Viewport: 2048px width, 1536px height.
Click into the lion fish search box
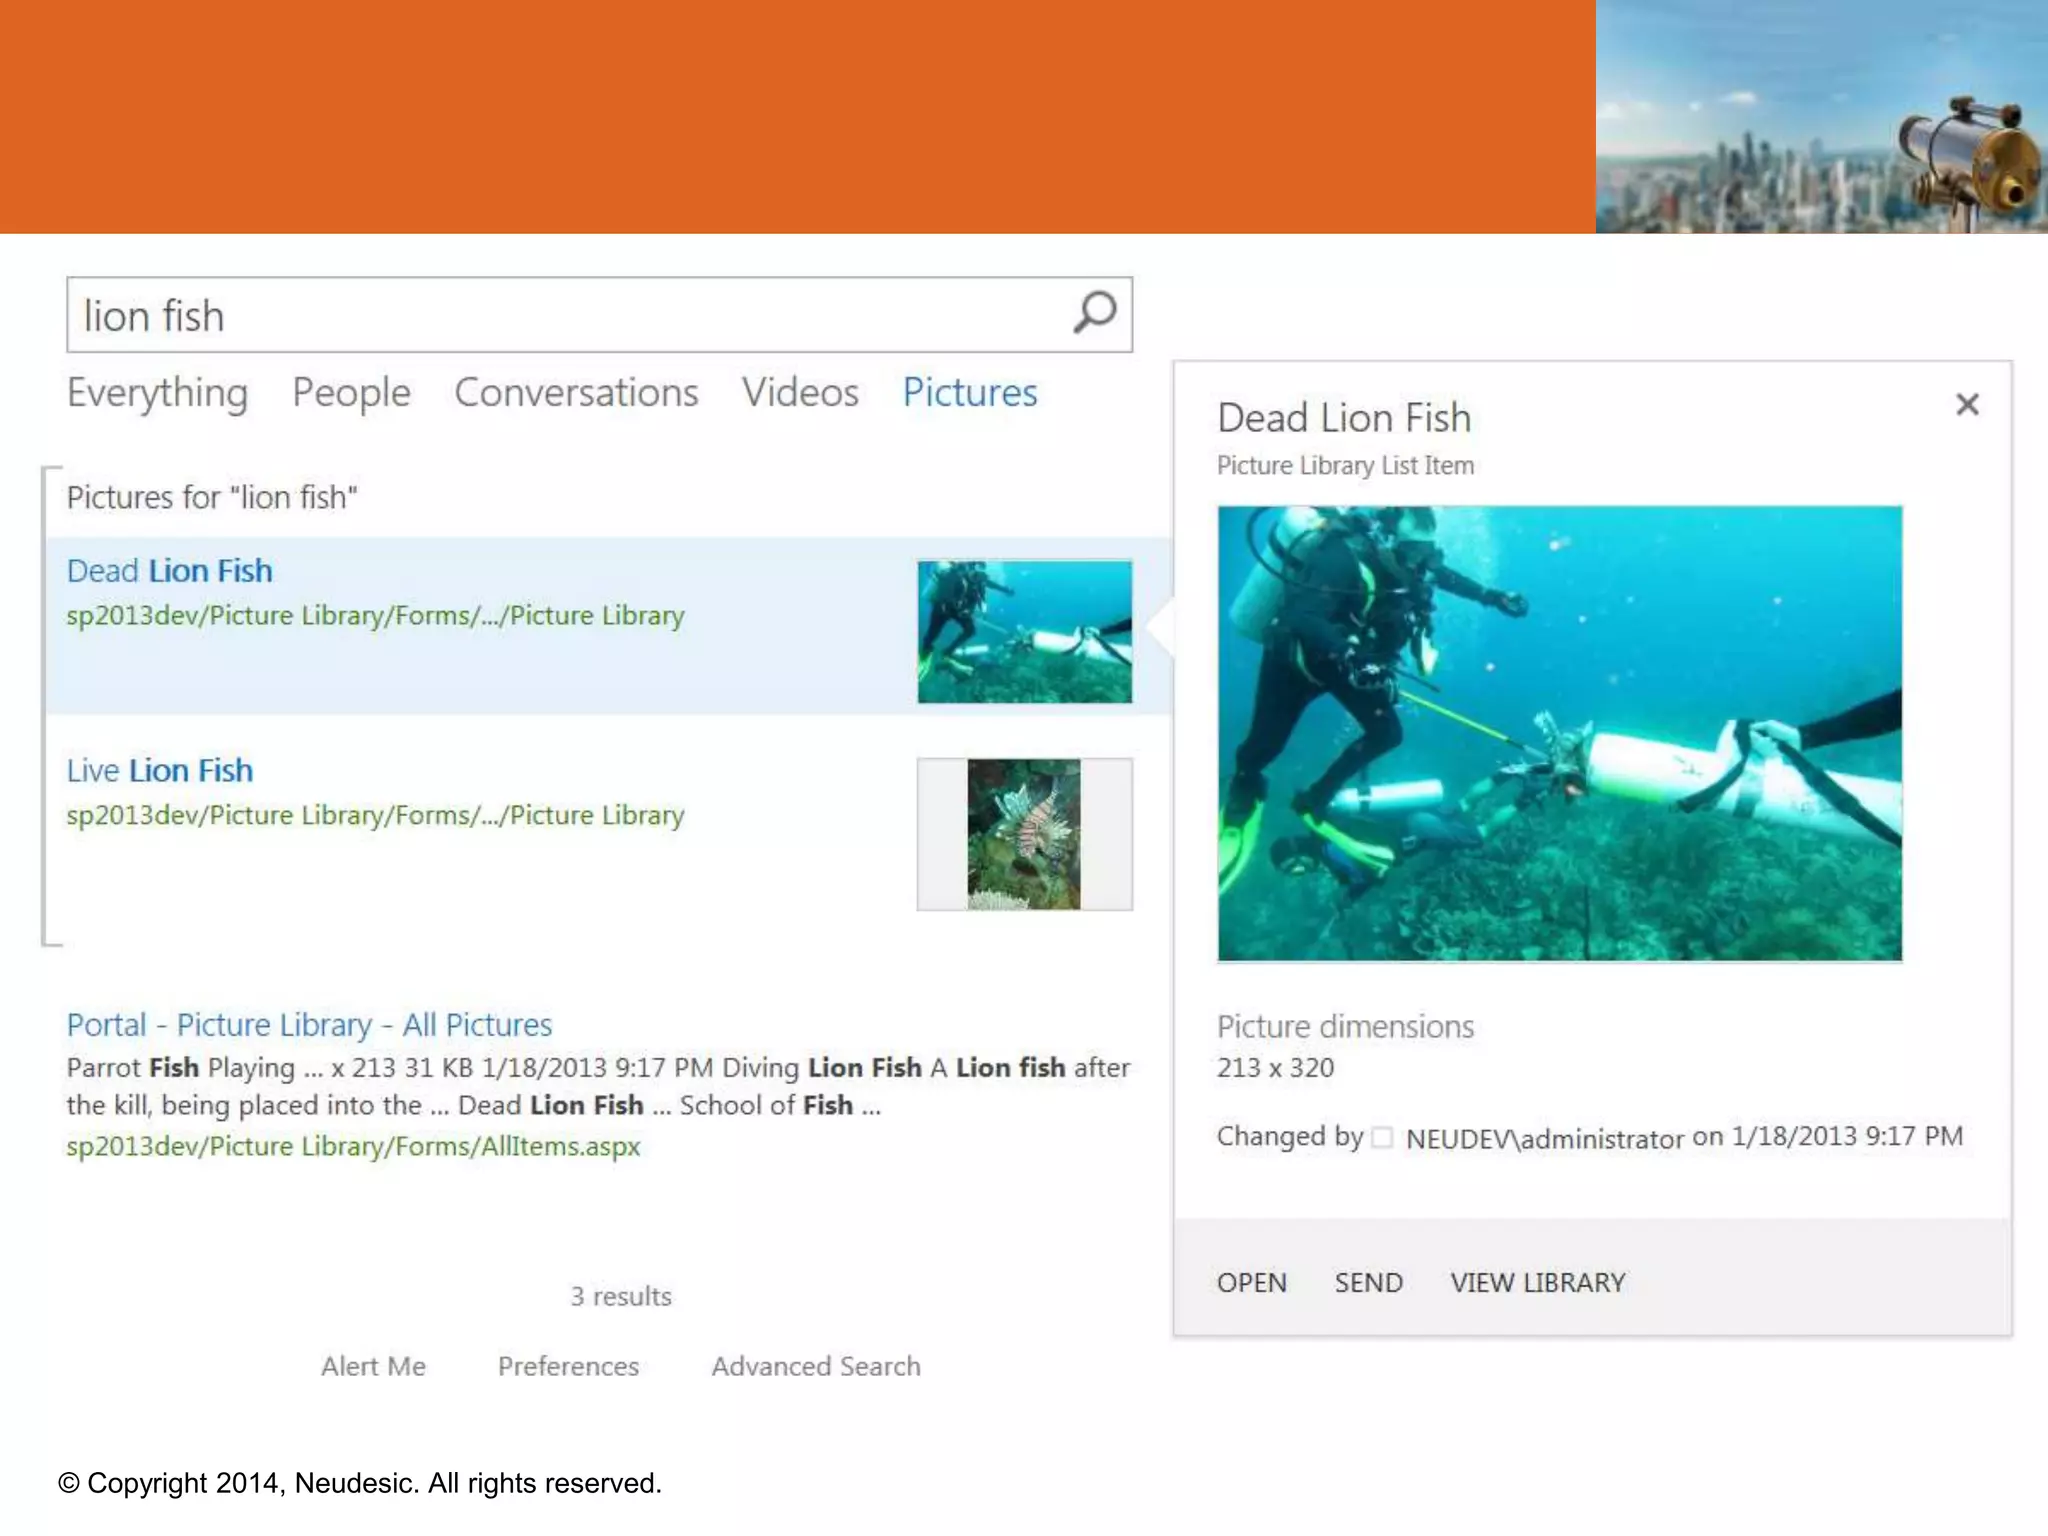tap(560, 316)
